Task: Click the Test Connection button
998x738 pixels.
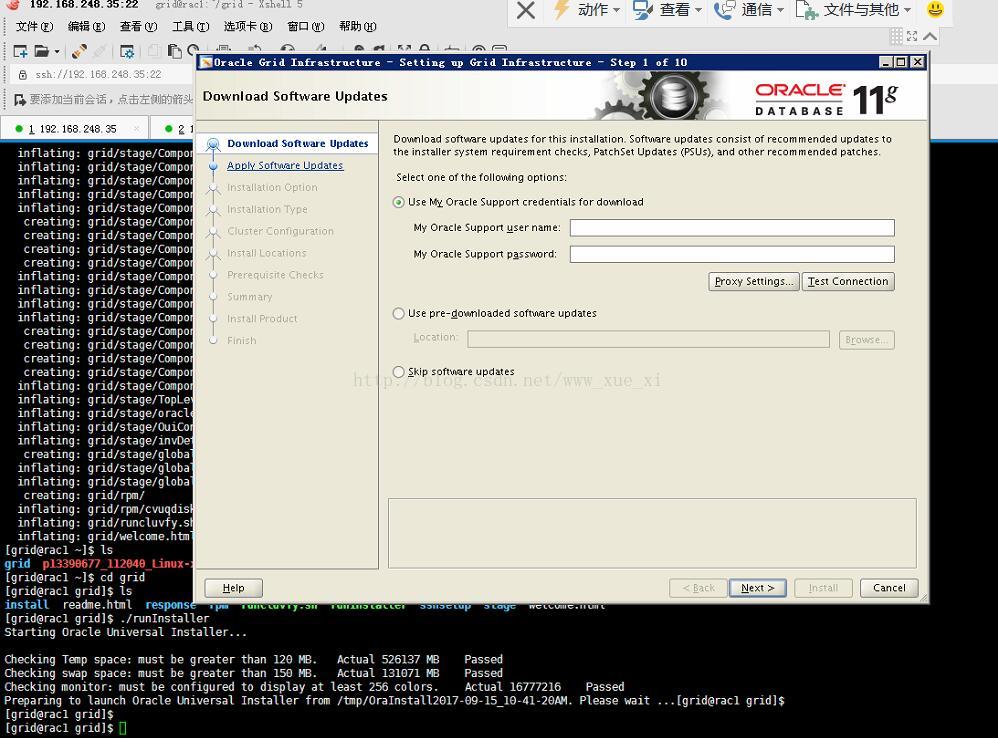Action: click(x=847, y=281)
